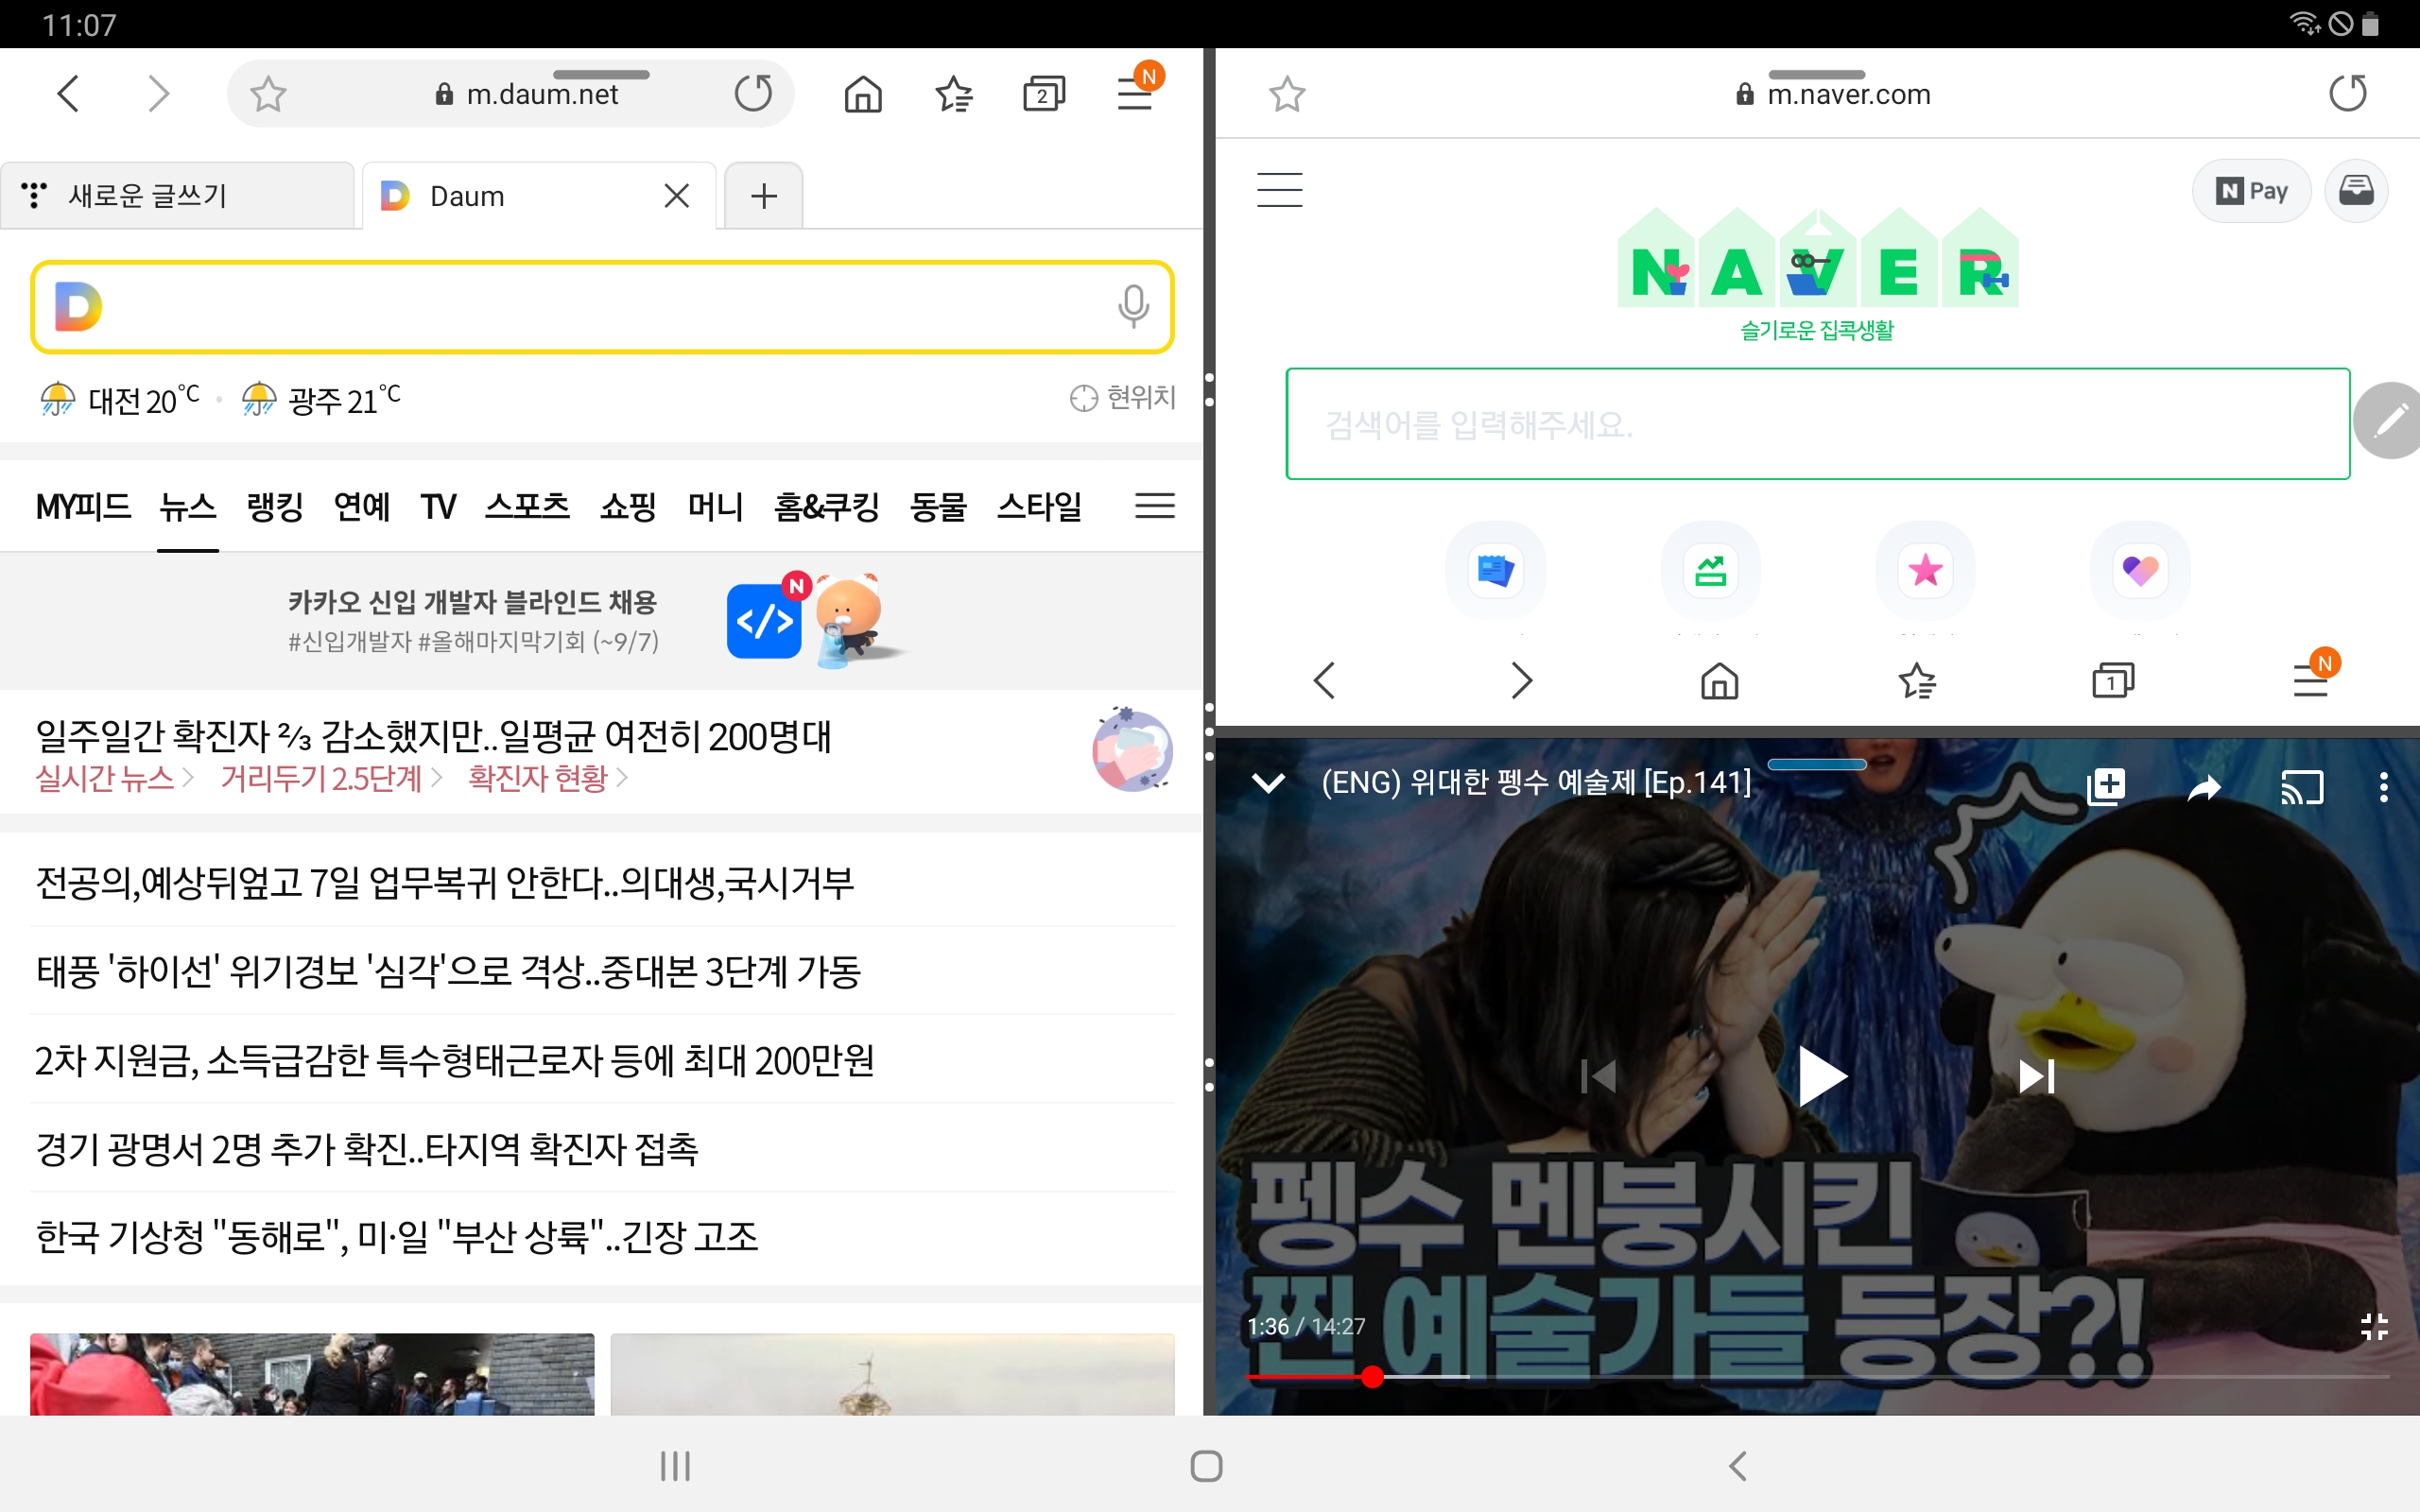
Task: Reload the m.naver.com page
Action: coord(2346,94)
